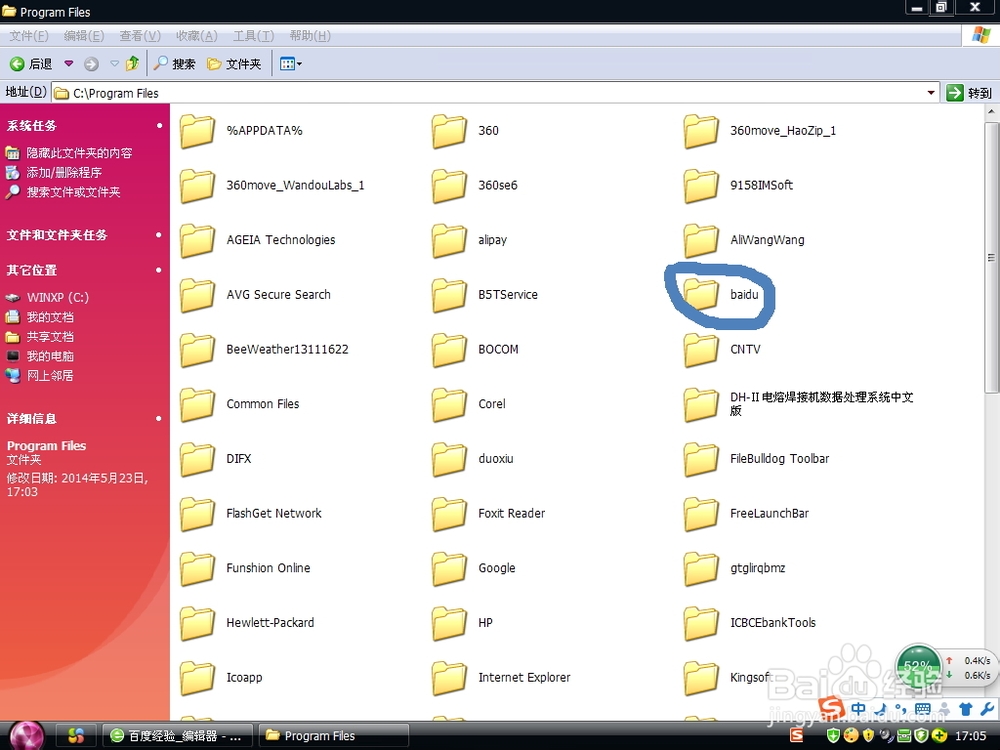Select the Corel folder icon
The image size is (1000, 750).
tap(449, 405)
